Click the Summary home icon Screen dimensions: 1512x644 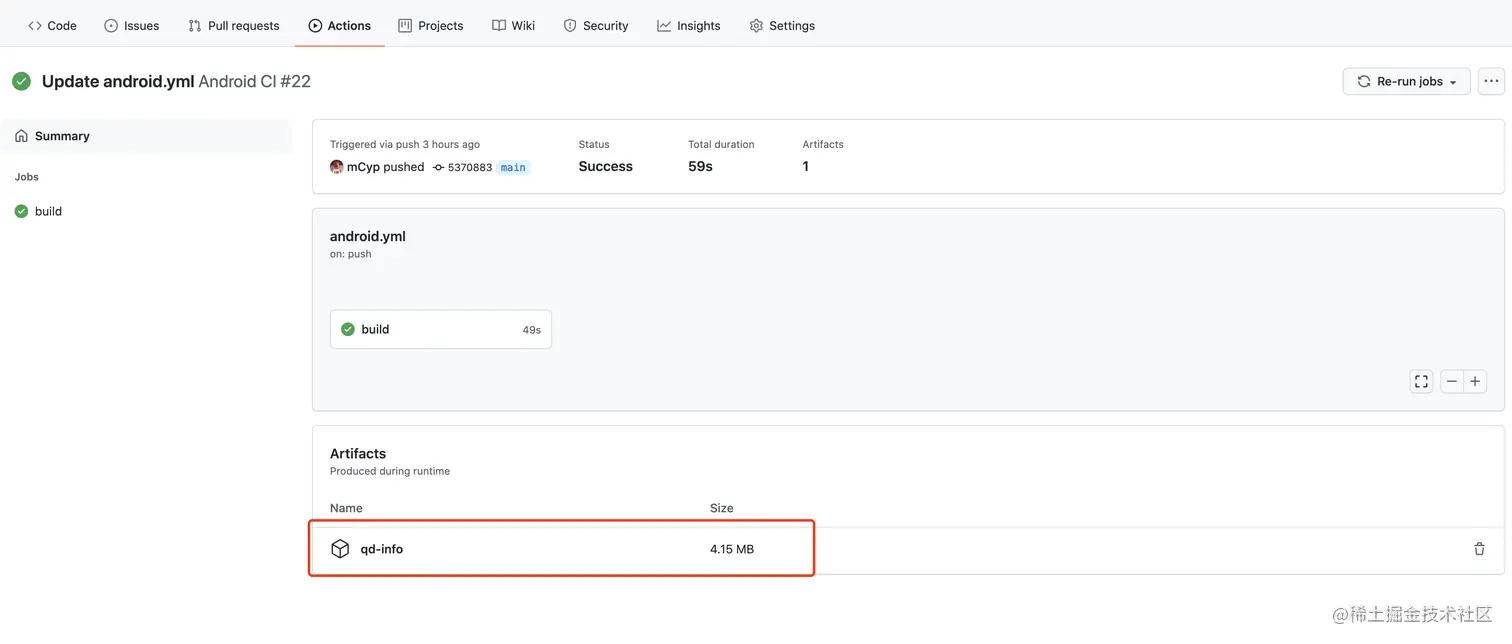pos(21,136)
